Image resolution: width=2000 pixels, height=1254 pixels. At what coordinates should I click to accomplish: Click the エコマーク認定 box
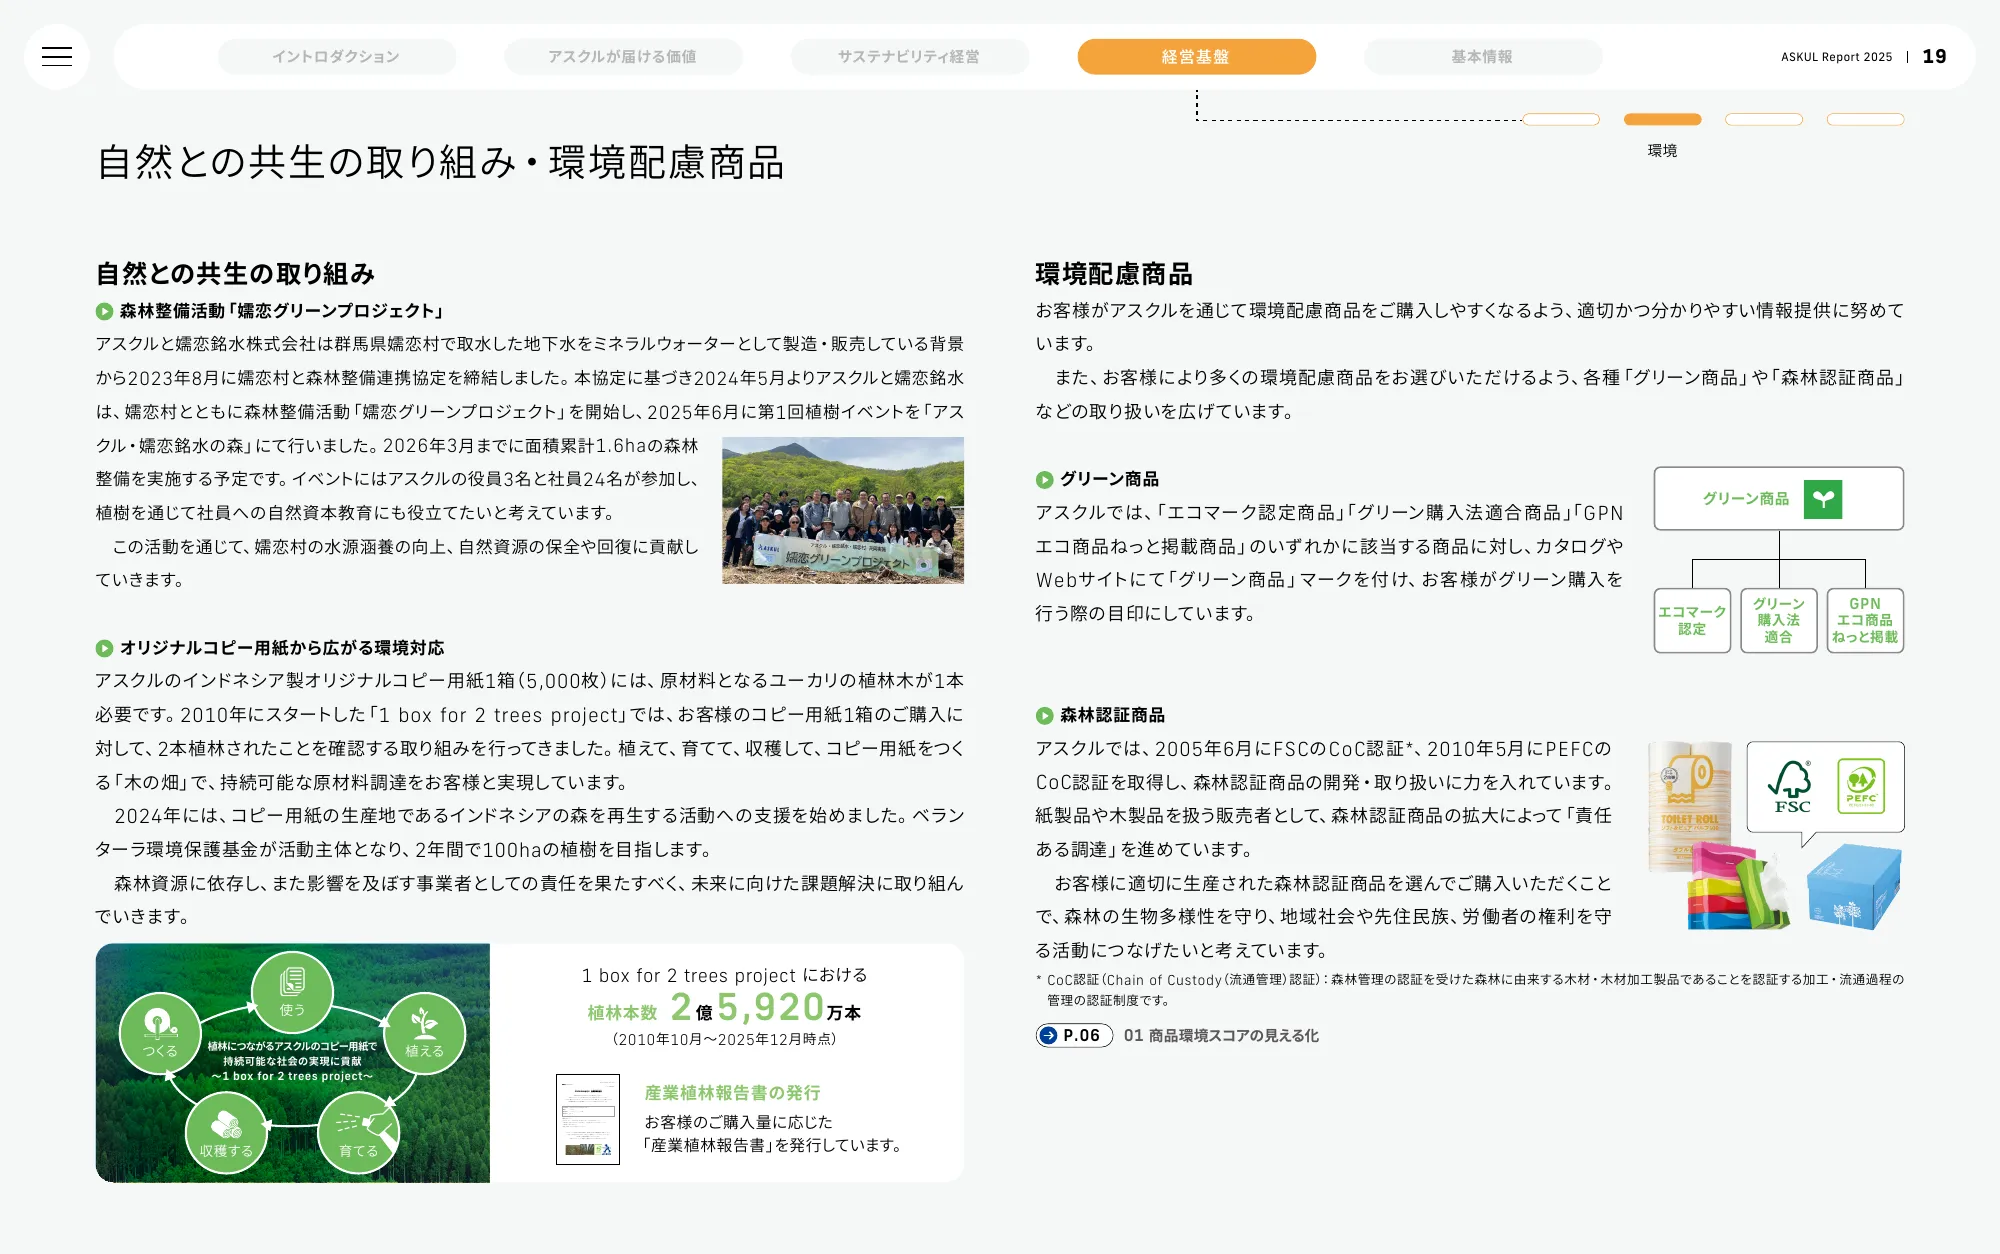pyautogui.click(x=1692, y=621)
